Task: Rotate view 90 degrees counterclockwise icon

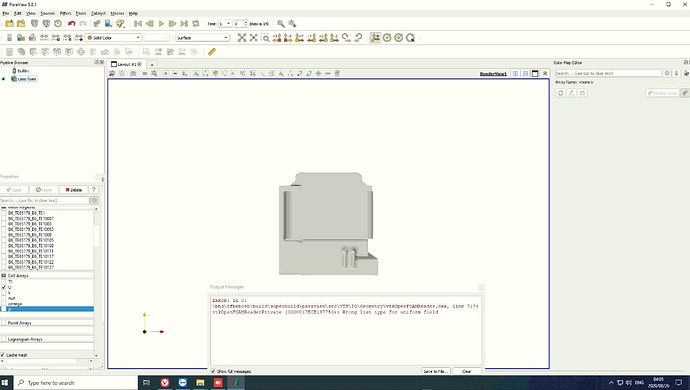Action: pos(358,38)
